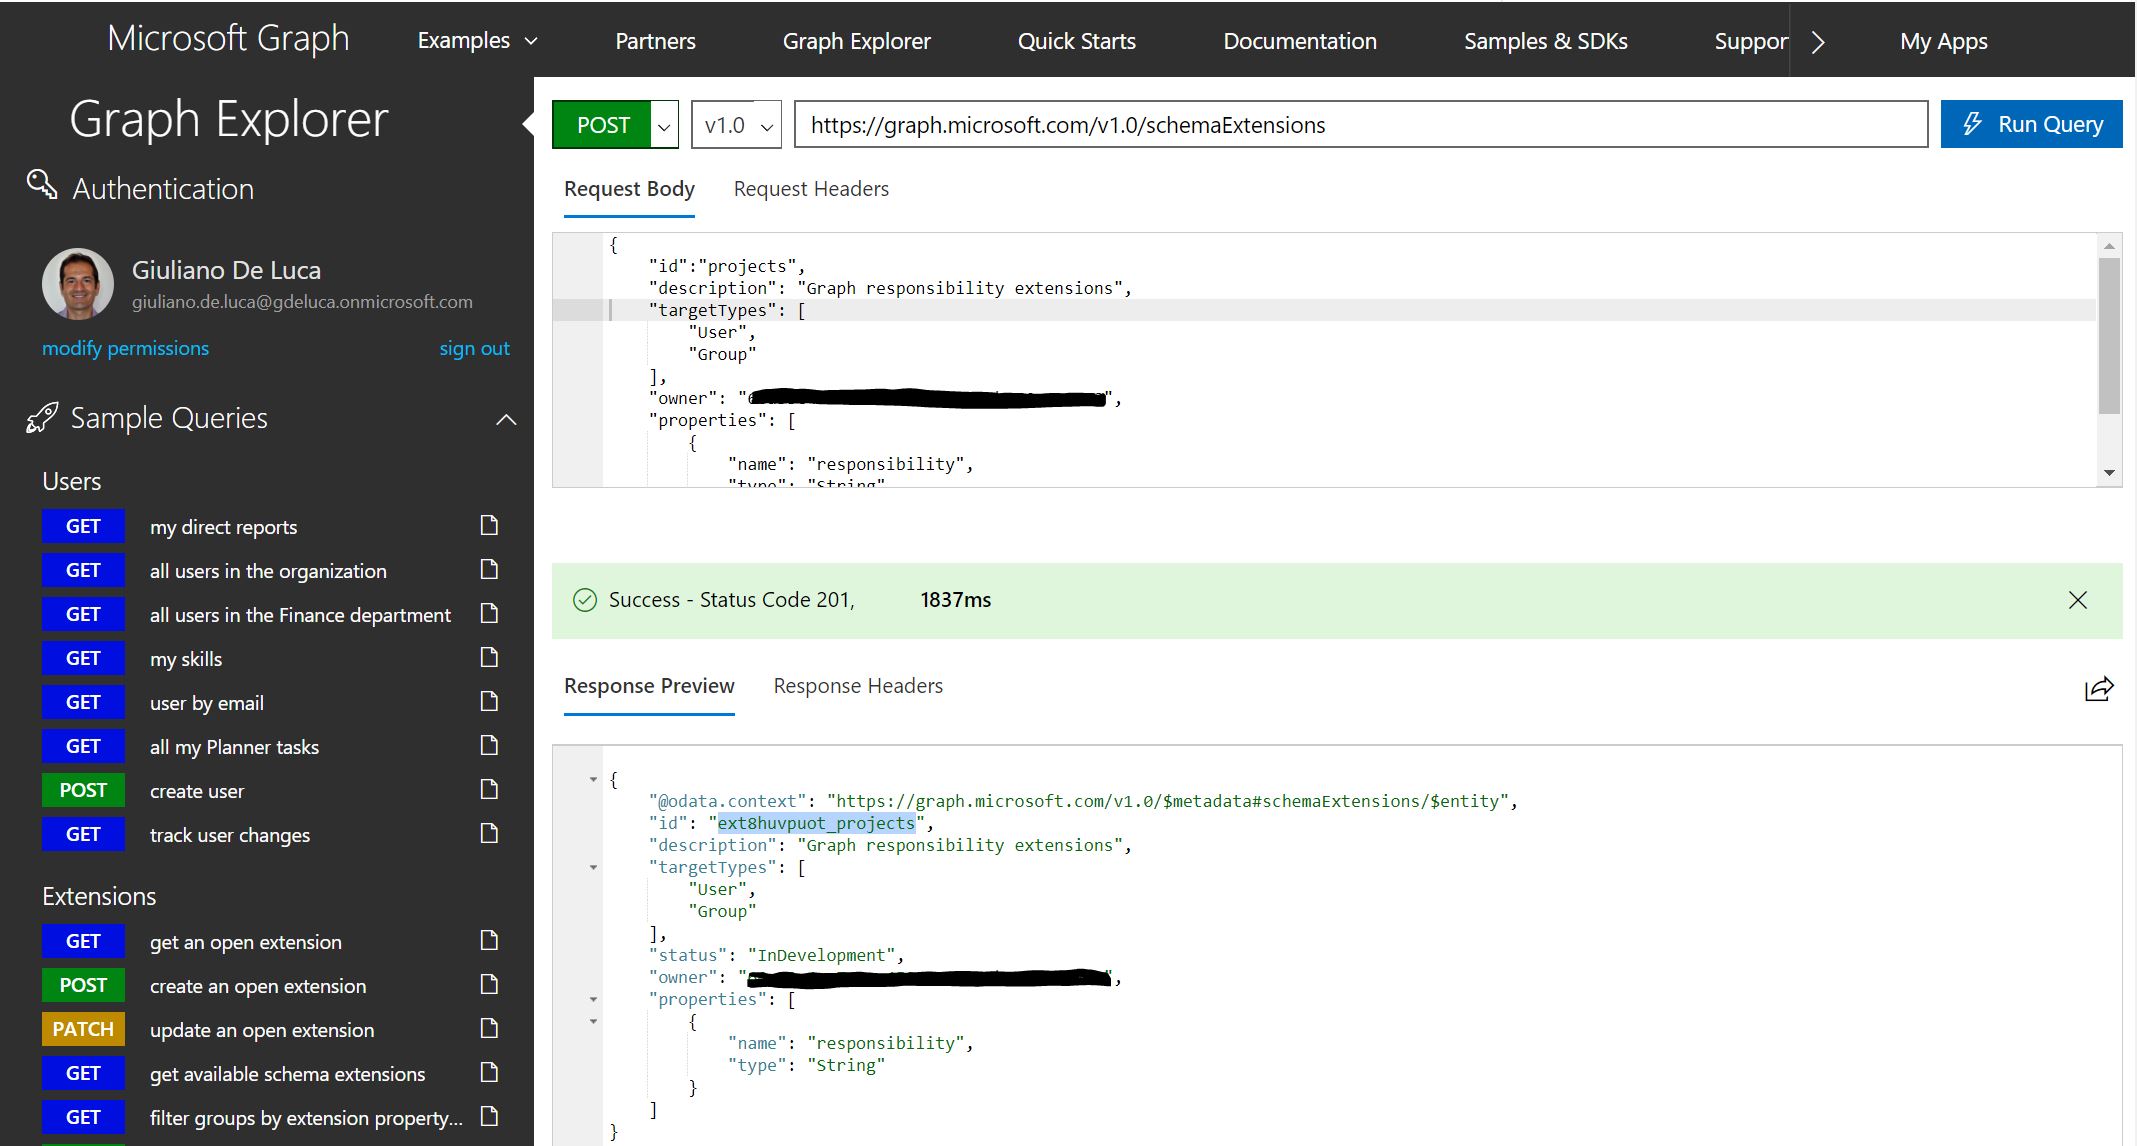2137x1146 pixels.
Task: Click the Request Headers tab
Action: point(810,188)
